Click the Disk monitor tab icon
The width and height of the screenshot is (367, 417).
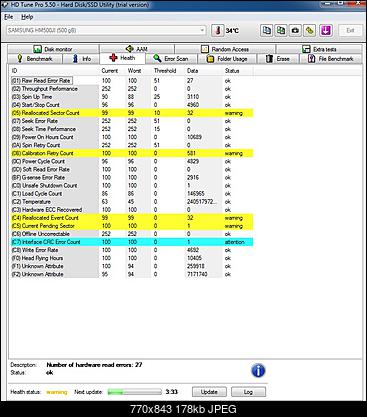click(x=37, y=49)
